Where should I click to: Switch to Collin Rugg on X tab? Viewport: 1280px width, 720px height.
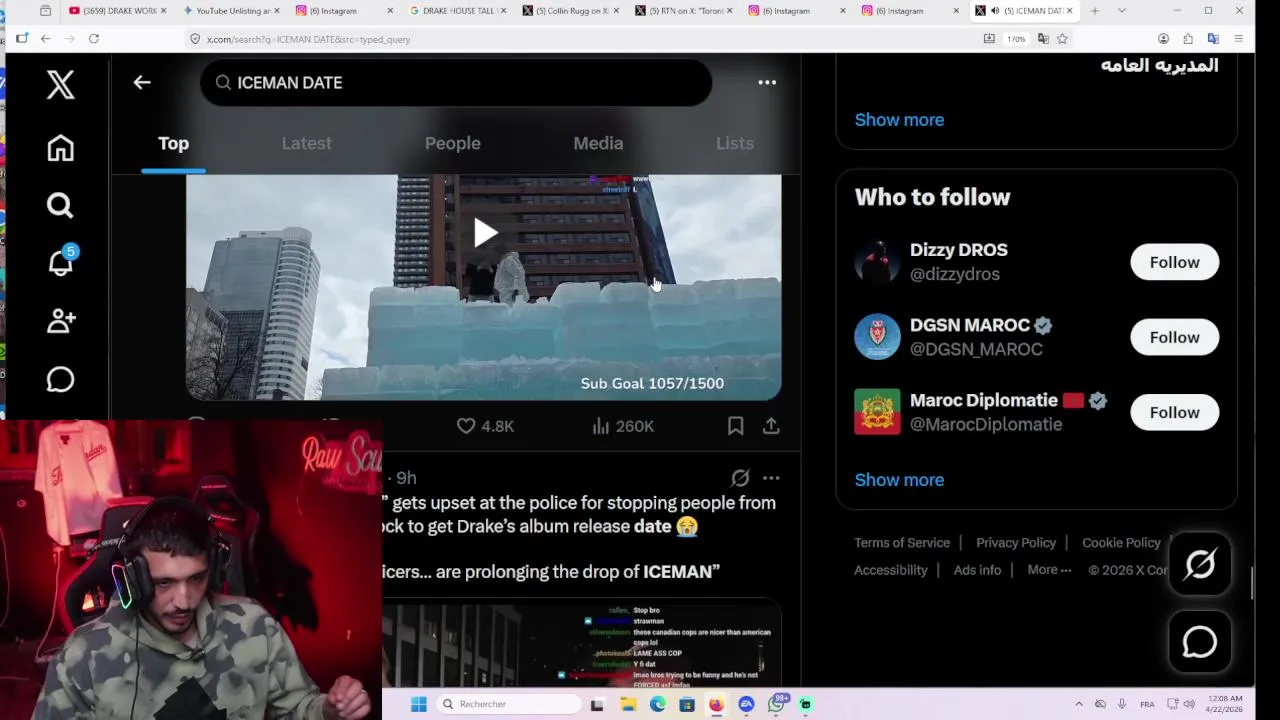pos(571,11)
